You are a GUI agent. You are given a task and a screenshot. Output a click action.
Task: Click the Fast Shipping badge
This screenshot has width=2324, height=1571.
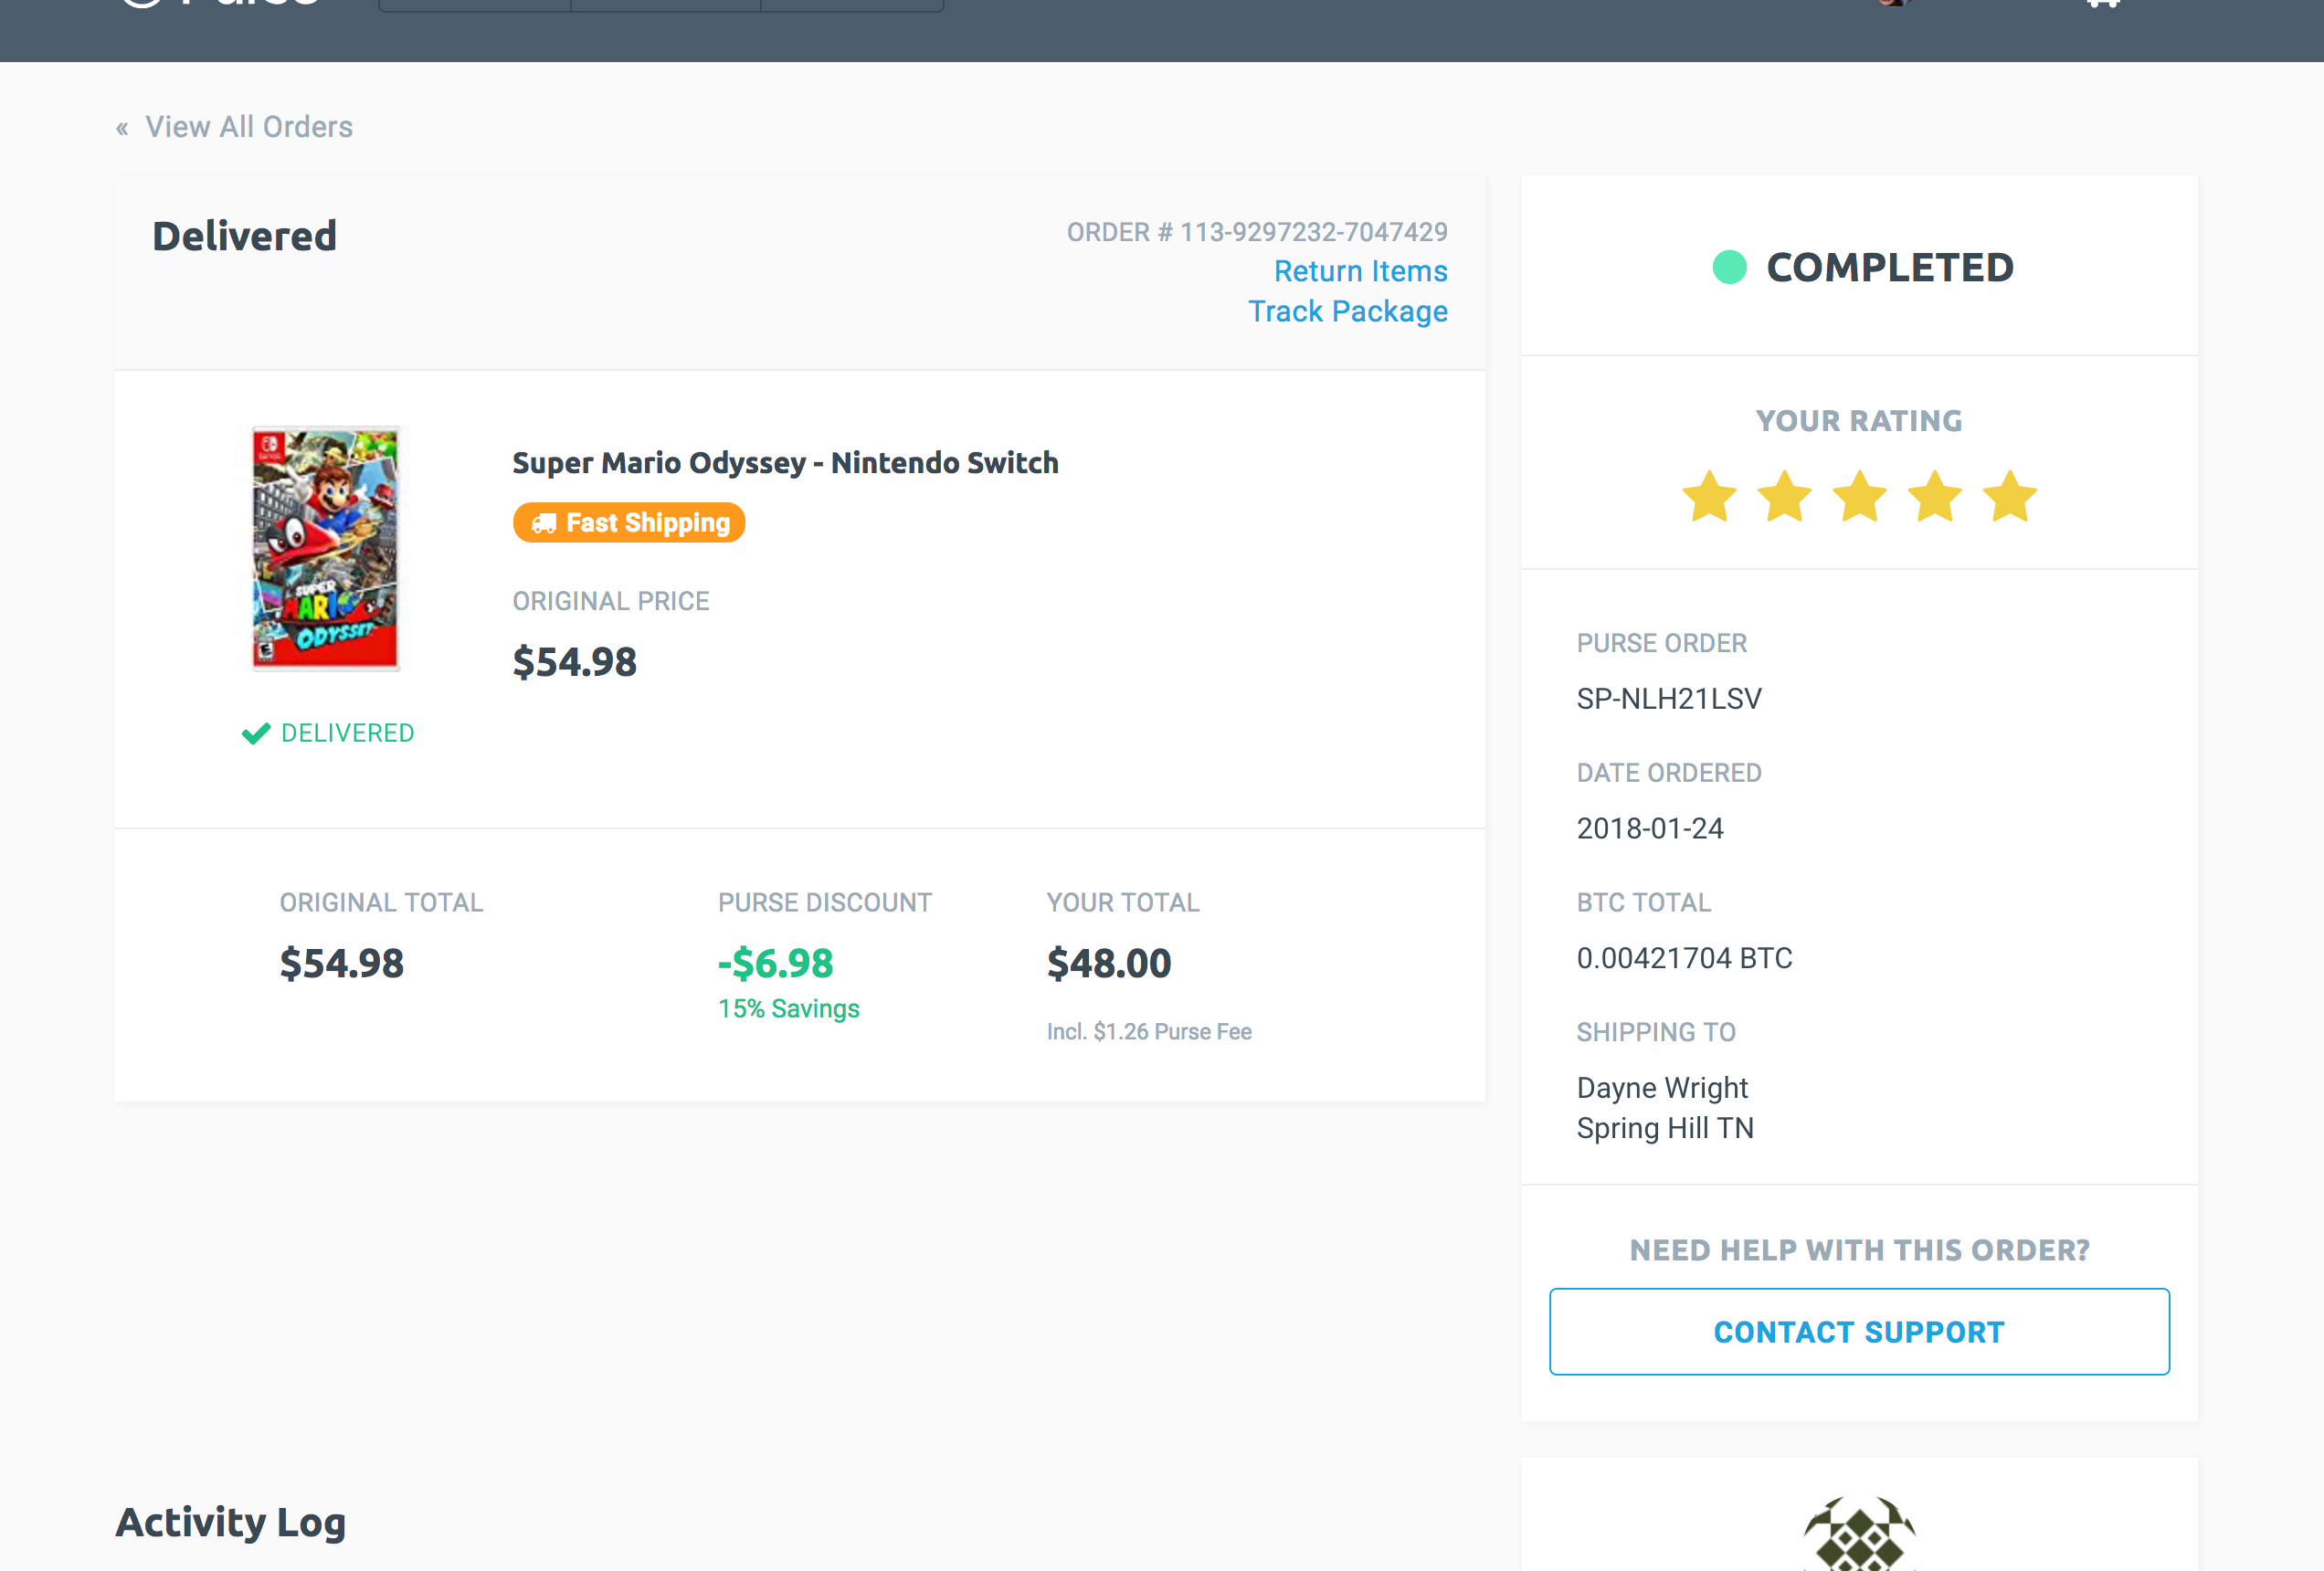pos(629,522)
